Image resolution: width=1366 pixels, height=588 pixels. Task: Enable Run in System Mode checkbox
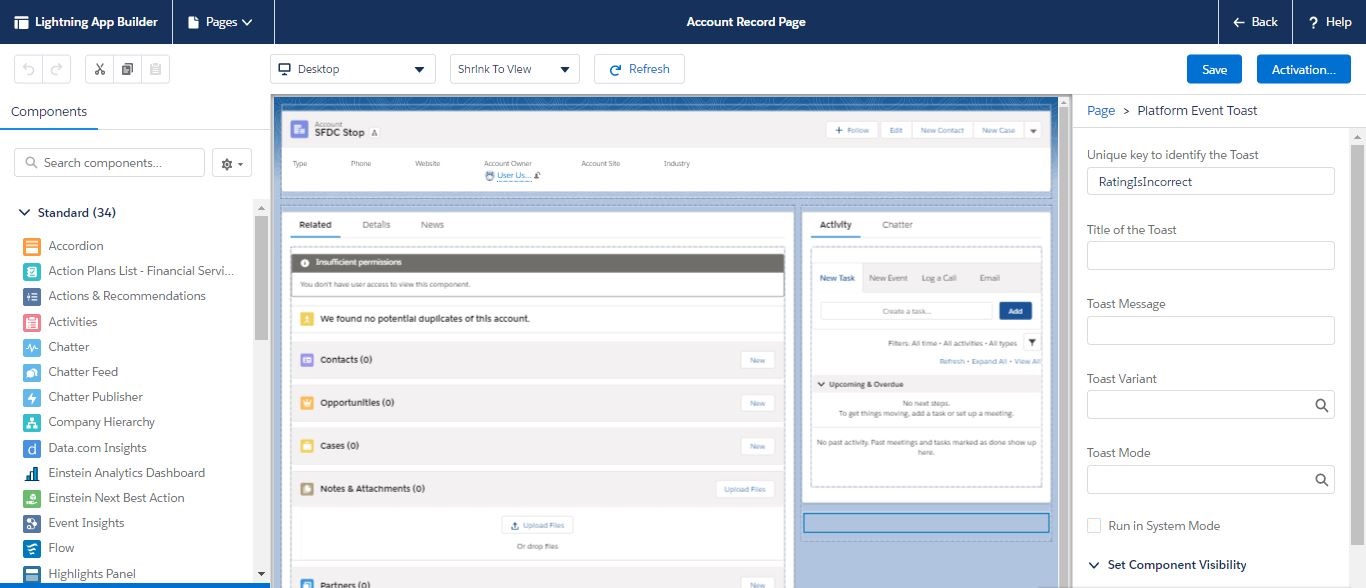click(1094, 526)
